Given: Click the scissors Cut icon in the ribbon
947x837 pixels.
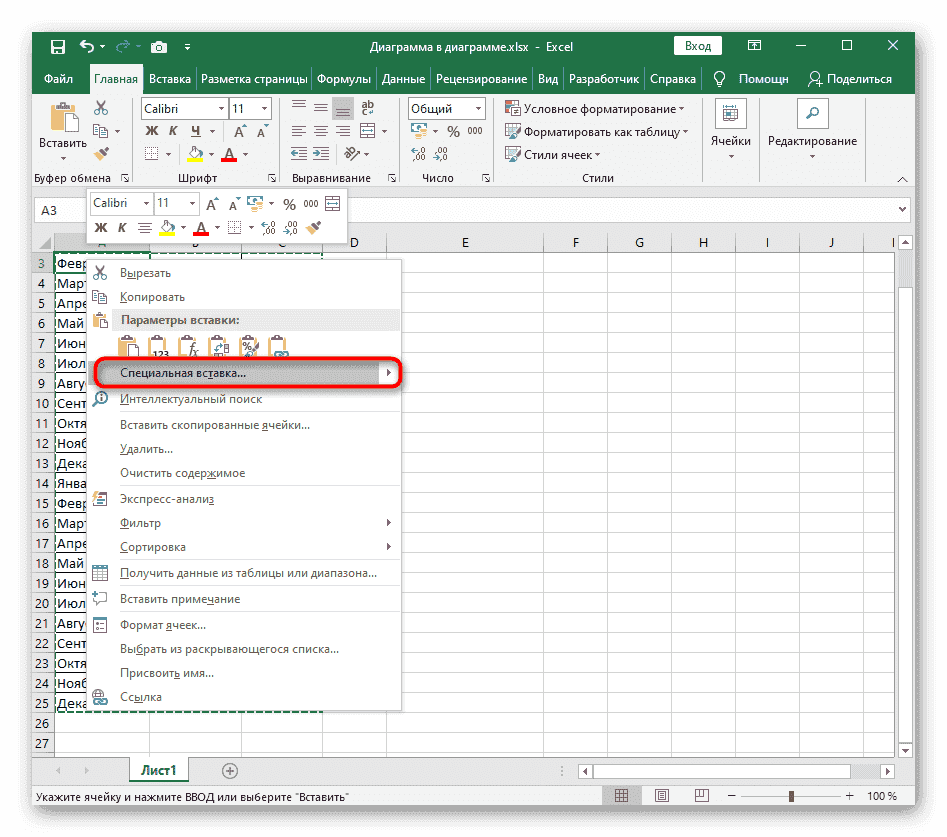Looking at the screenshot, I should [x=101, y=108].
